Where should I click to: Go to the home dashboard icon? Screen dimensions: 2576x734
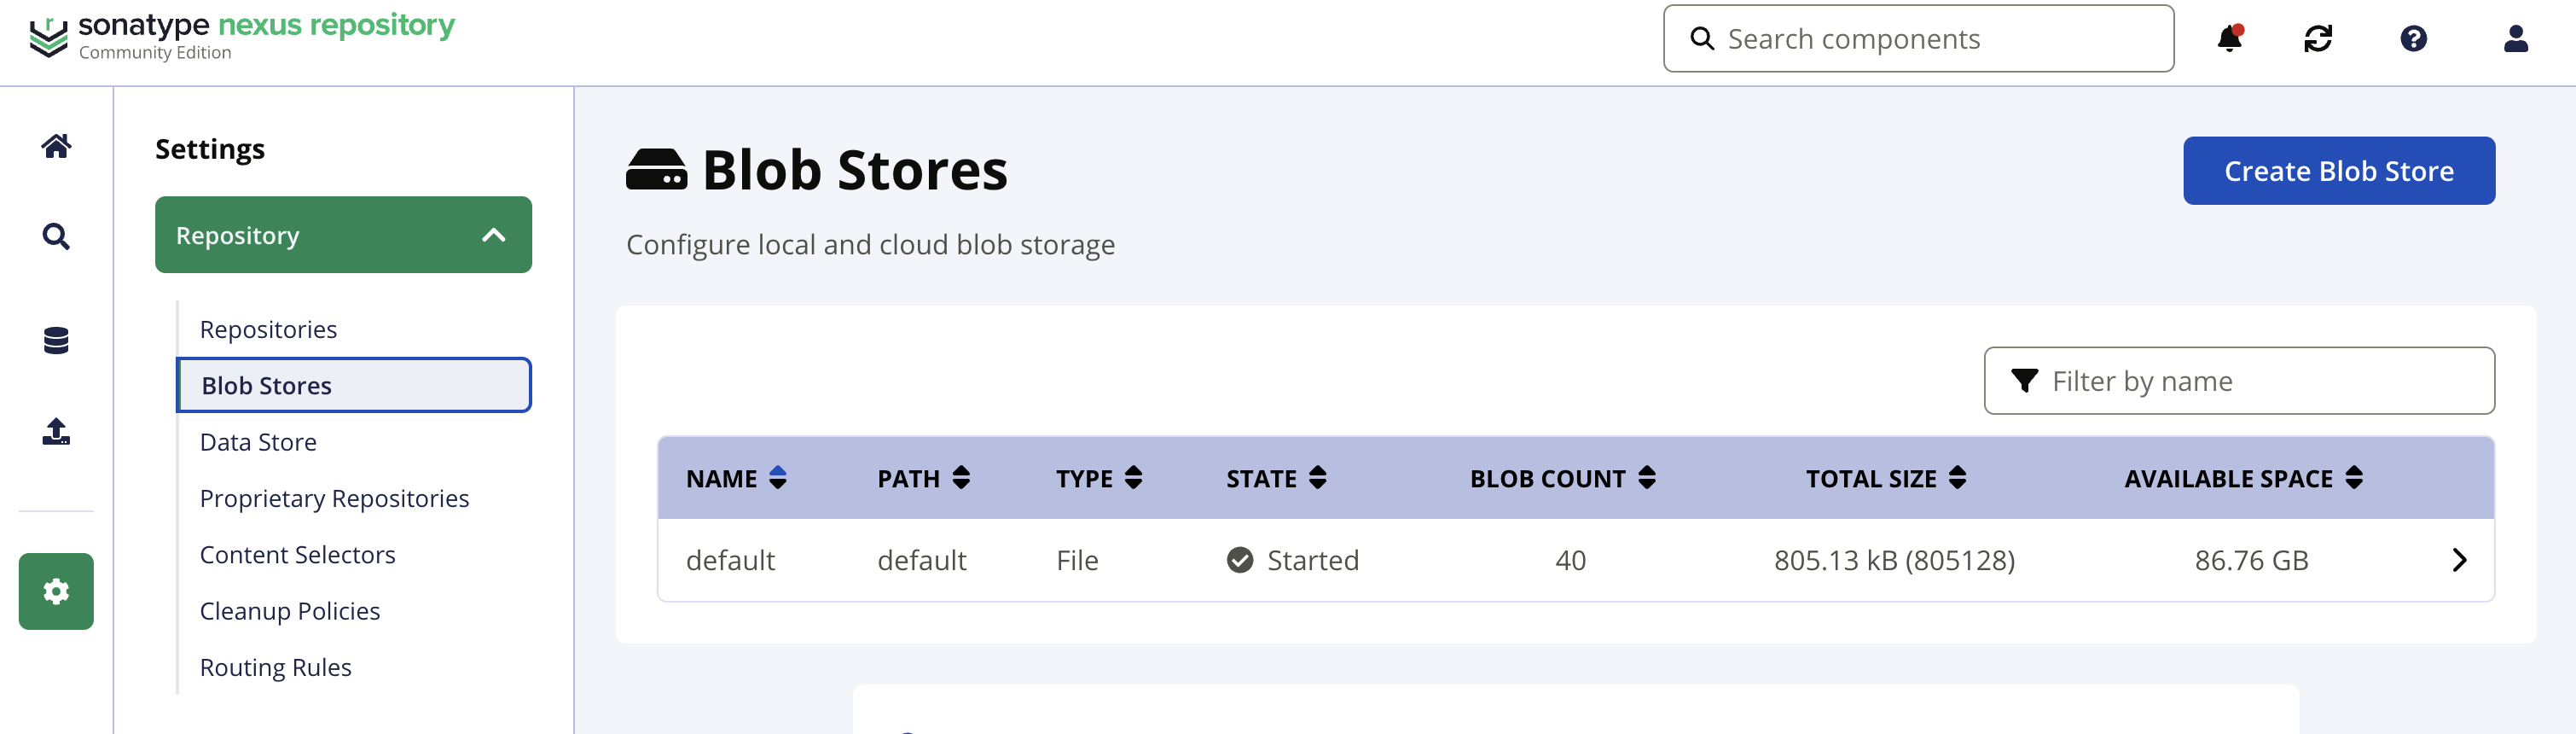click(x=56, y=146)
